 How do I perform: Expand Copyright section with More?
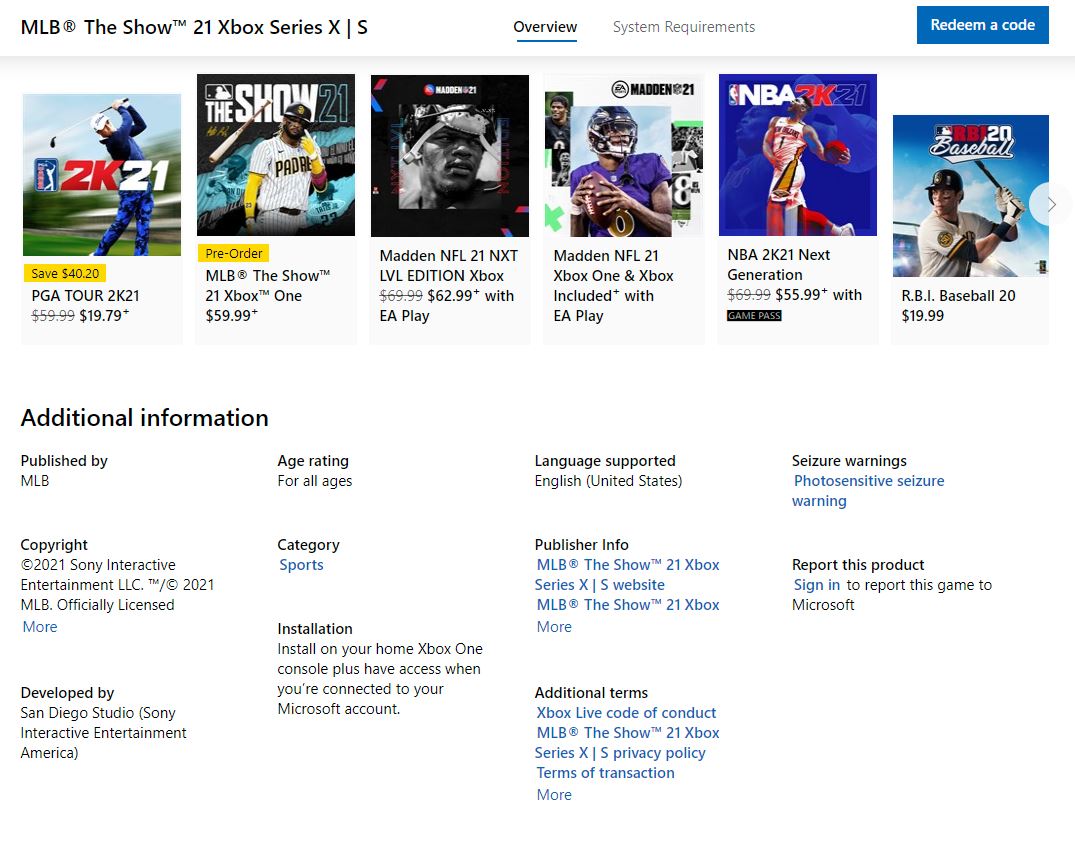40,627
